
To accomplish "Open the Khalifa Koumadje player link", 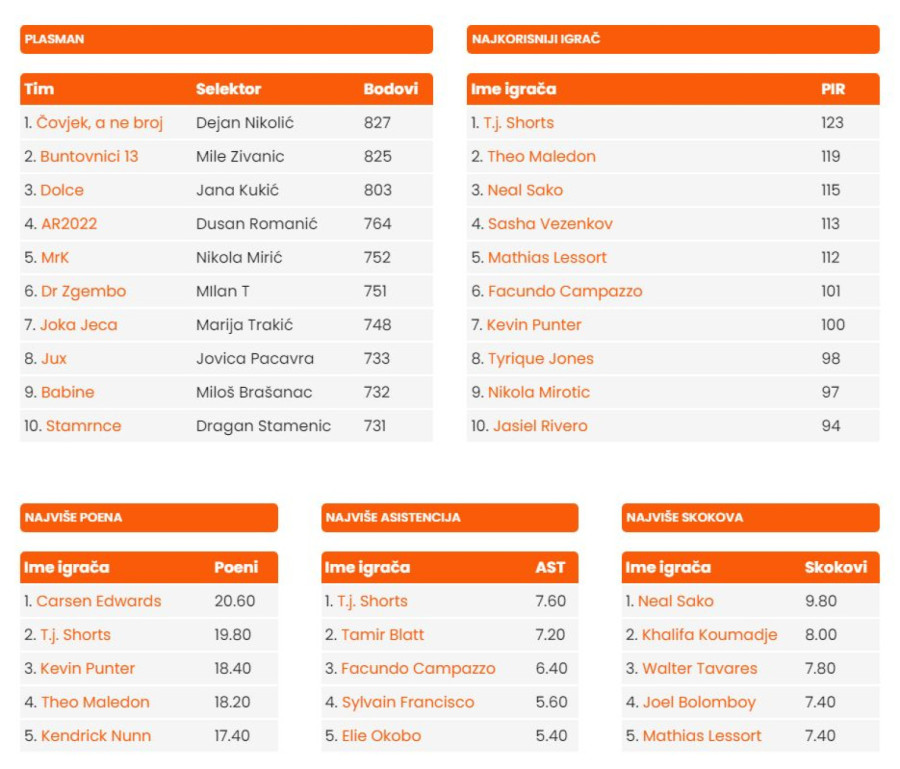I will click(709, 635).
